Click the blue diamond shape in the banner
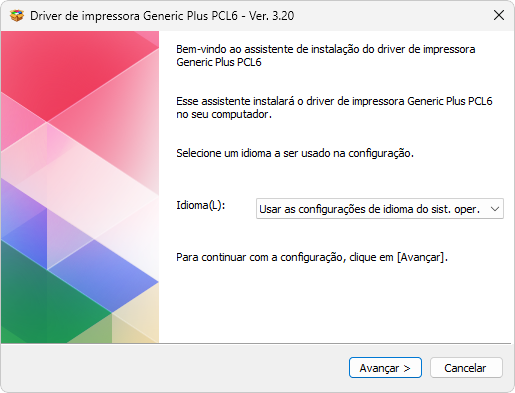 pyautogui.click(x=103, y=276)
